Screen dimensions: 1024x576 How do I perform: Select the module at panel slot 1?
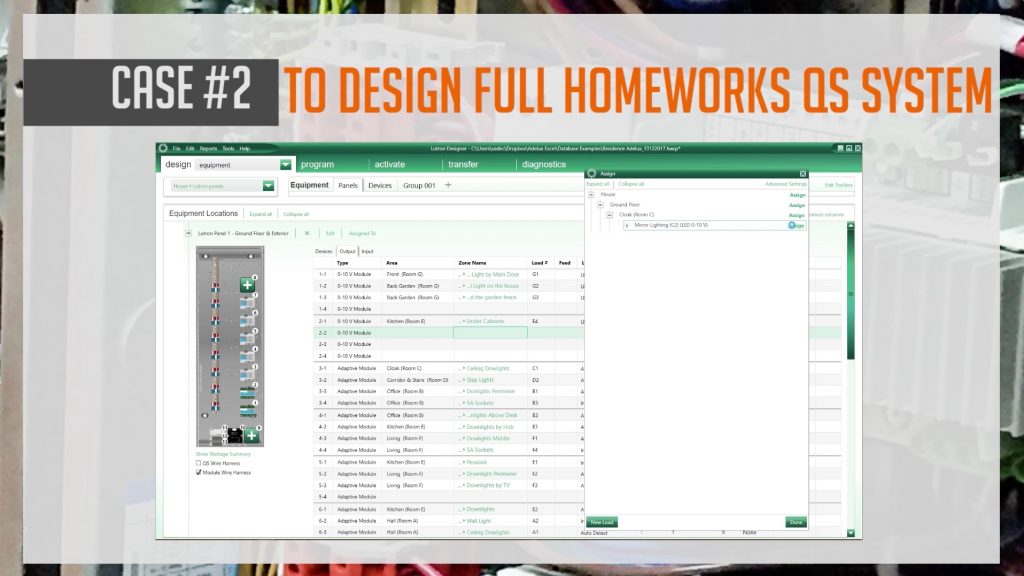click(247, 411)
